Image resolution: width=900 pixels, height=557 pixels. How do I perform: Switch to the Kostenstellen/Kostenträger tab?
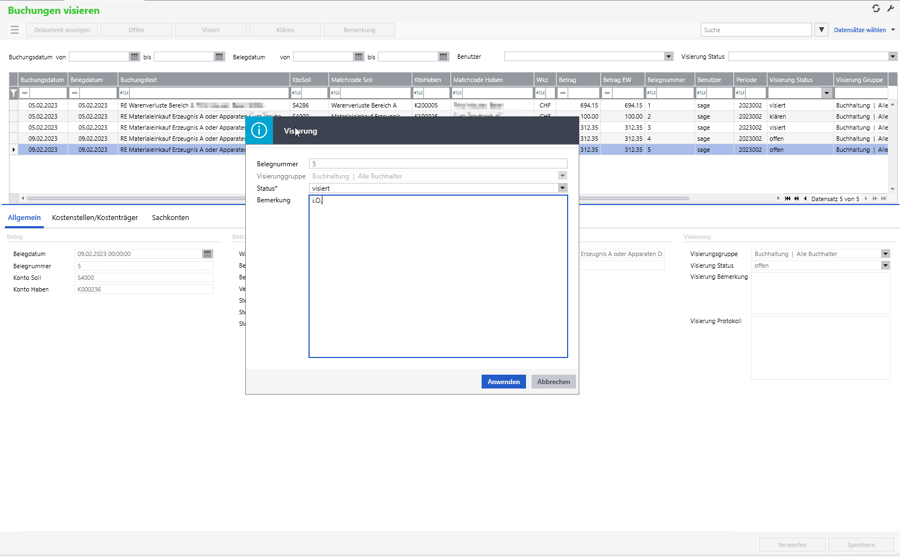coord(95,218)
